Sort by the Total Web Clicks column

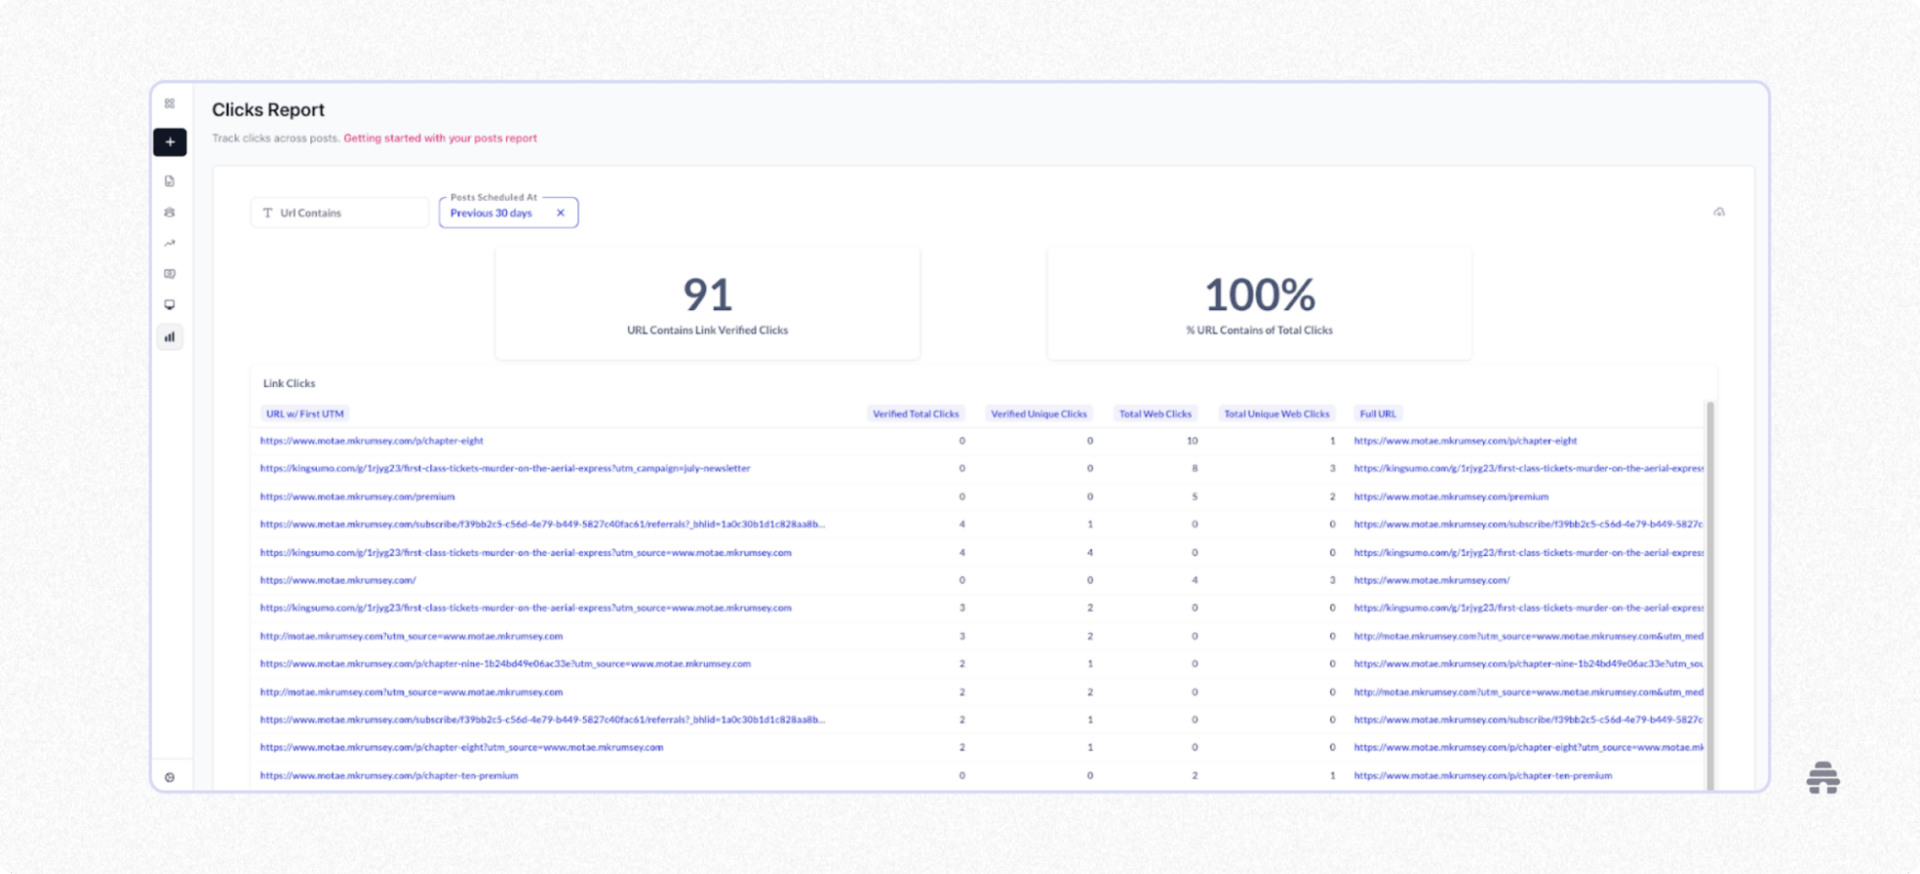(x=1155, y=414)
